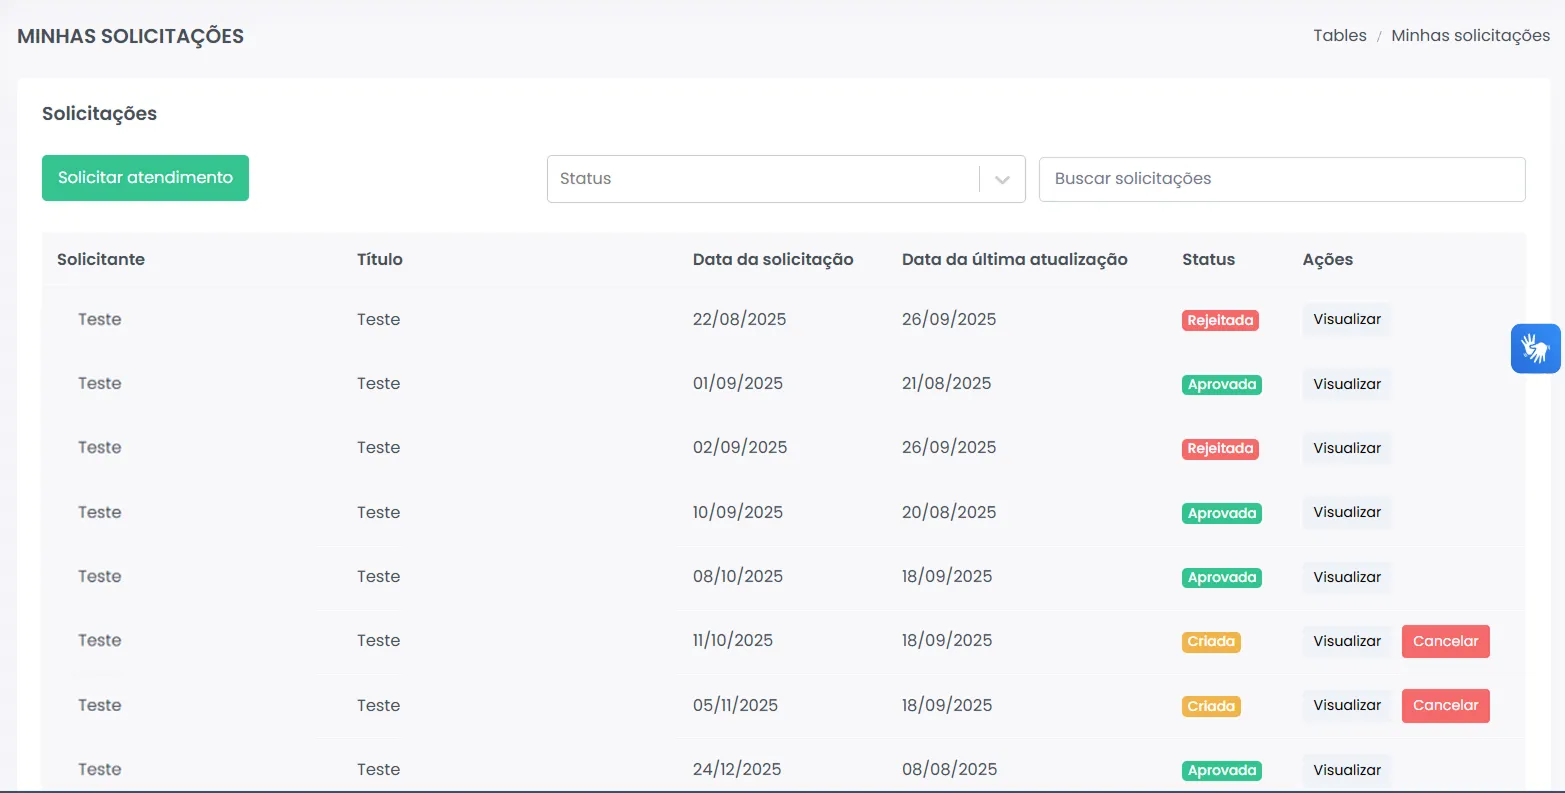Click the Data da solicitação column header
The image size is (1565, 793).
coord(772,259)
